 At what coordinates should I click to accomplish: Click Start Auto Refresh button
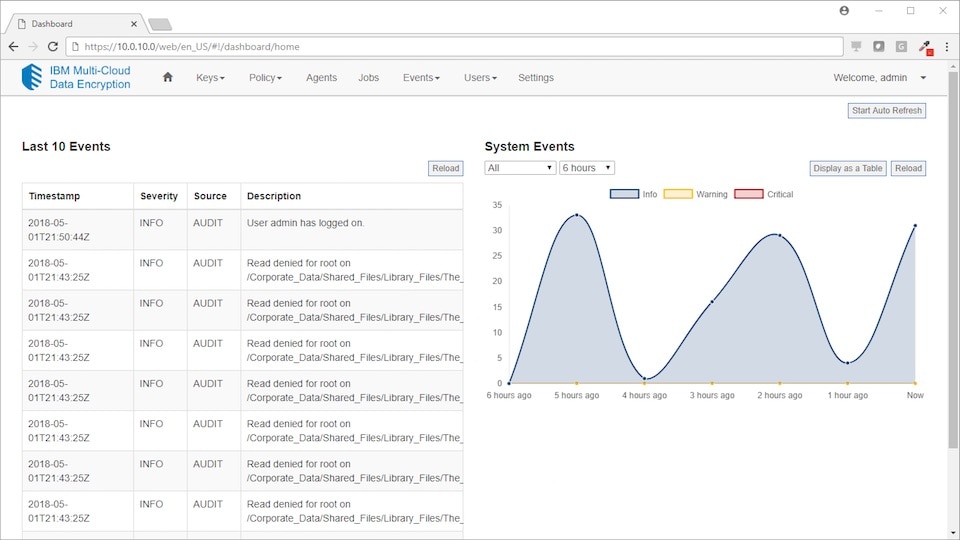[x=887, y=111]
